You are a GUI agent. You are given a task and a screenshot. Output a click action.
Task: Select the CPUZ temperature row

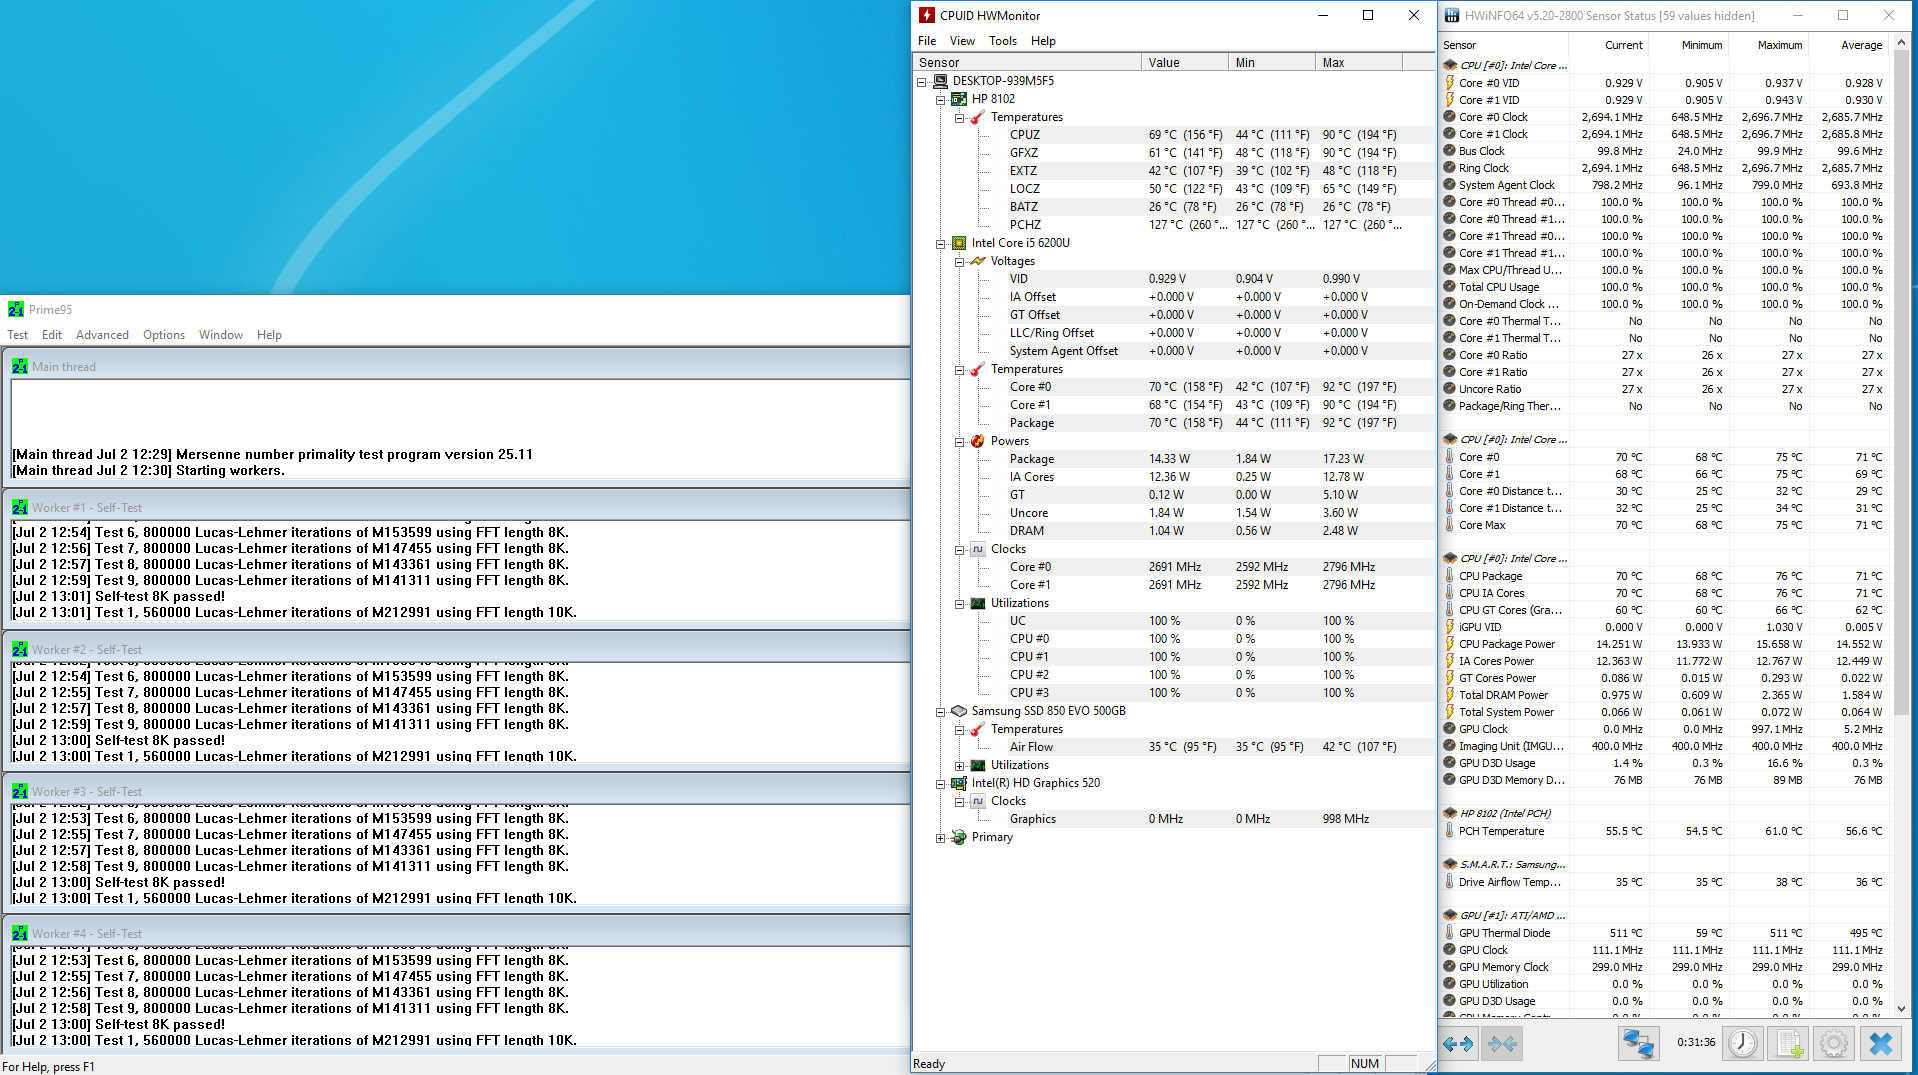(x=1175, y=135)
